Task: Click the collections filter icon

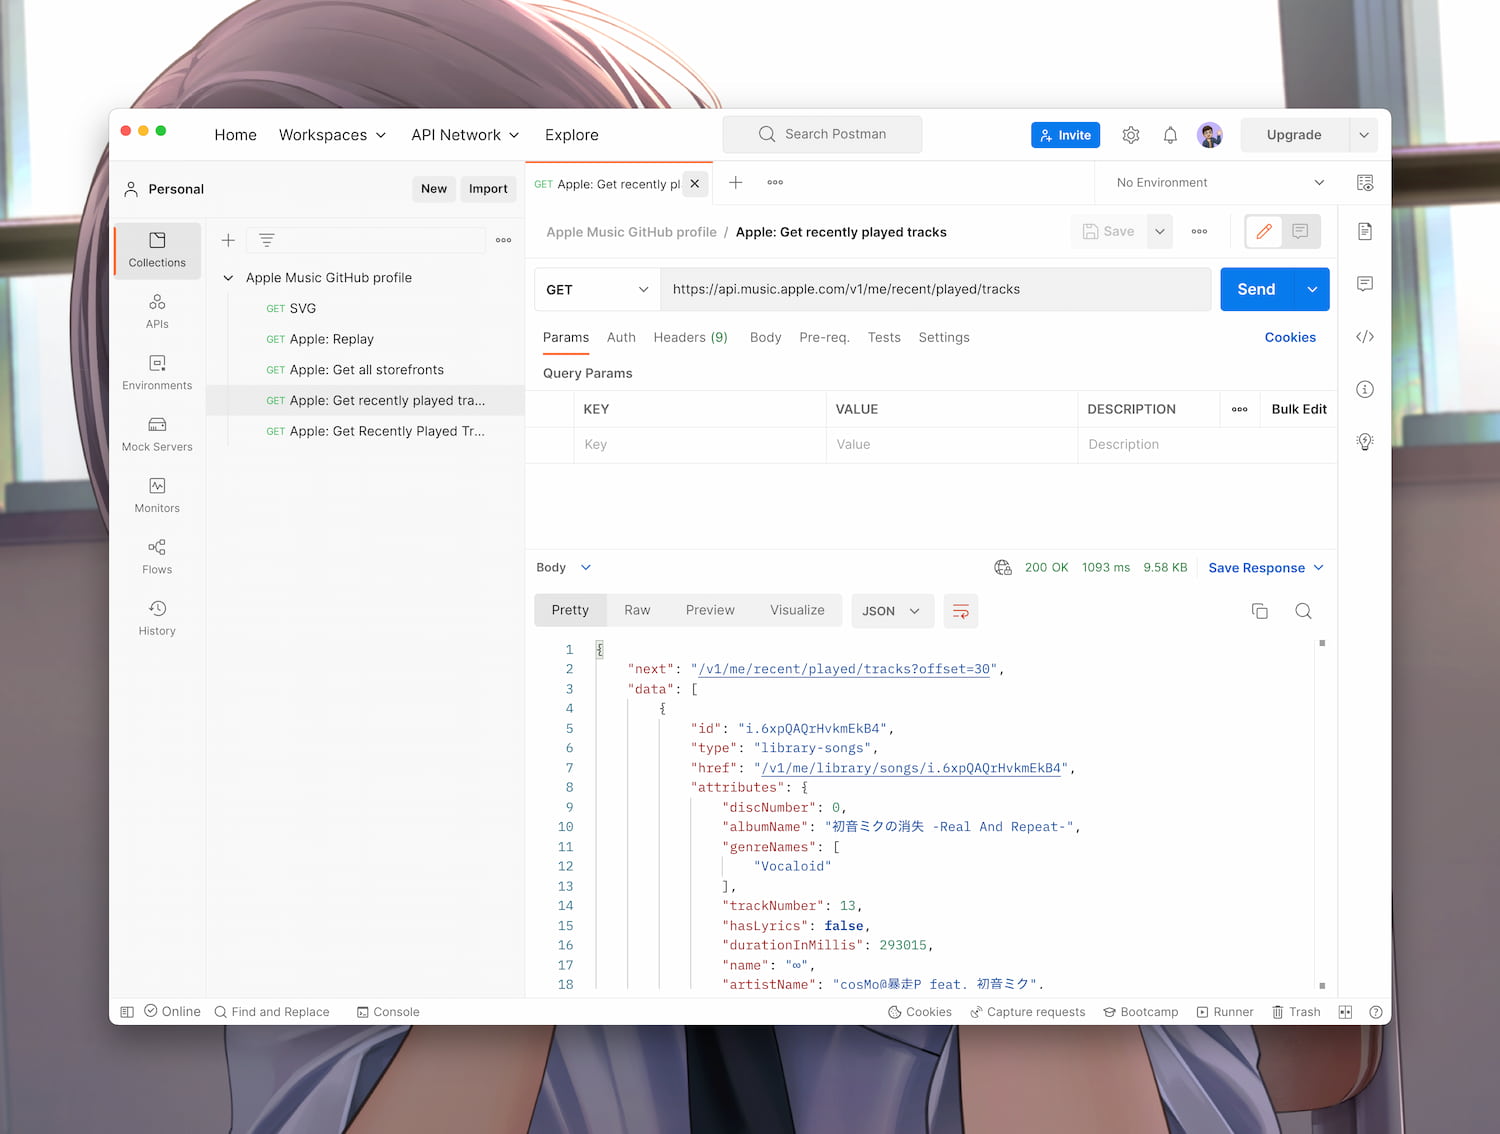Action: pyautogui.click(x=267, y=240)
